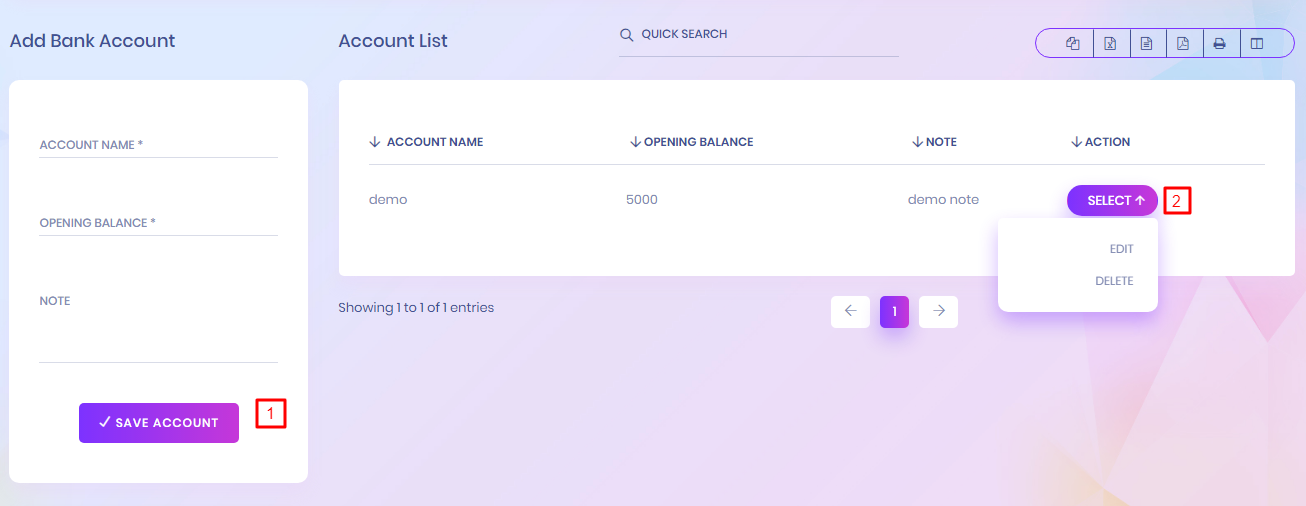The image size is (1306, 506).
Task: Export the account list to Excel
Action: point(1110,44)
